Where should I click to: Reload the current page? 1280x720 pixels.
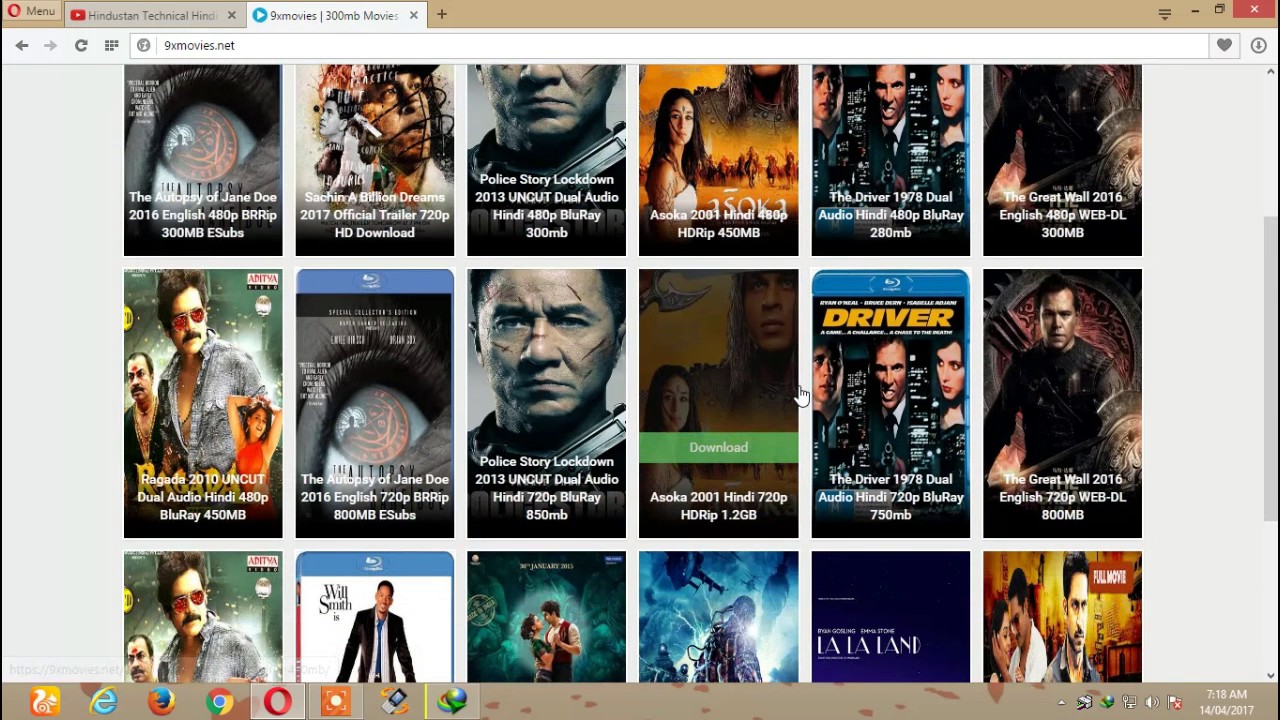coord(81,45)
